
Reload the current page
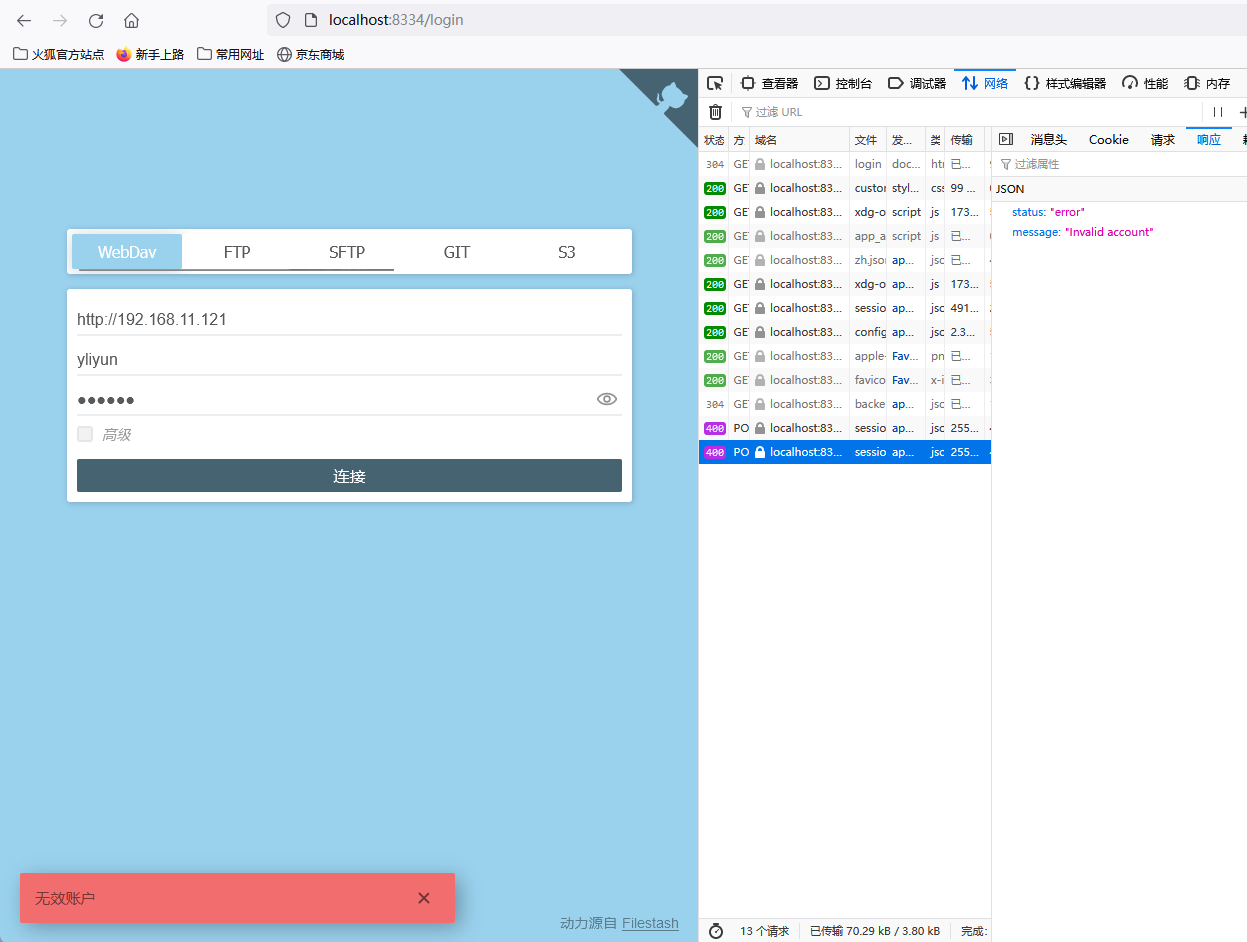[x=96, y=20]
